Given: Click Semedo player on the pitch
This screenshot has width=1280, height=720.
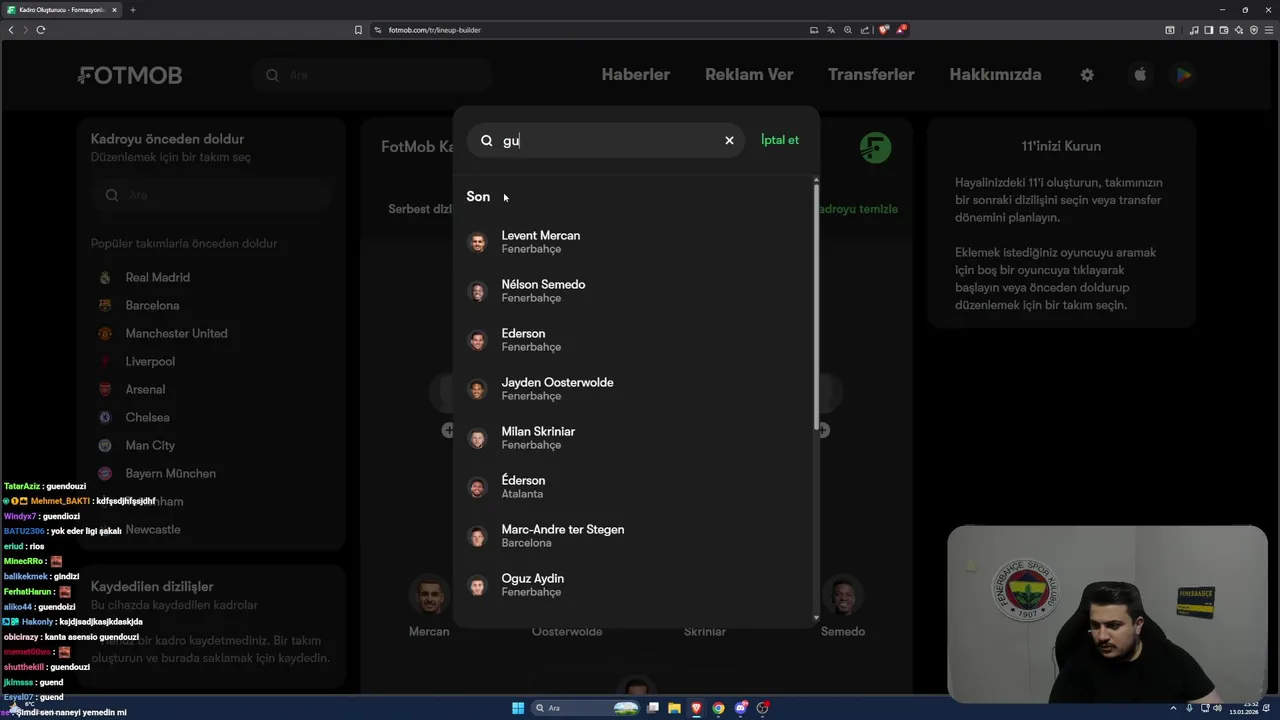Looking at the screenshot, I should 842,607.
